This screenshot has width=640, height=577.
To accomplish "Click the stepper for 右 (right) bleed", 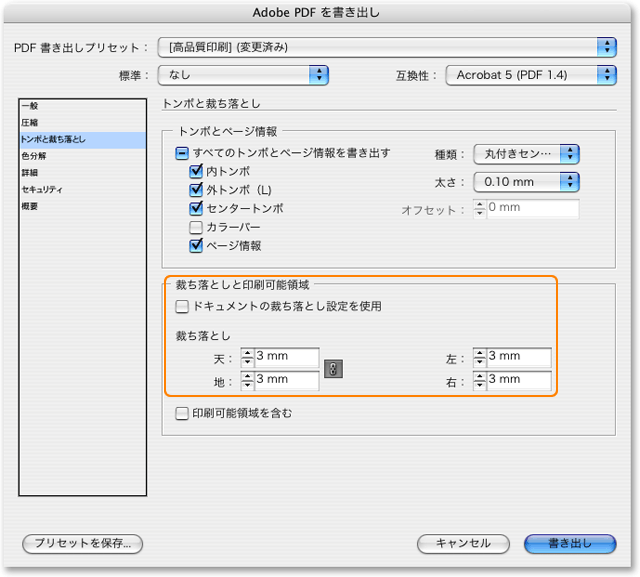I will [479, 381].
